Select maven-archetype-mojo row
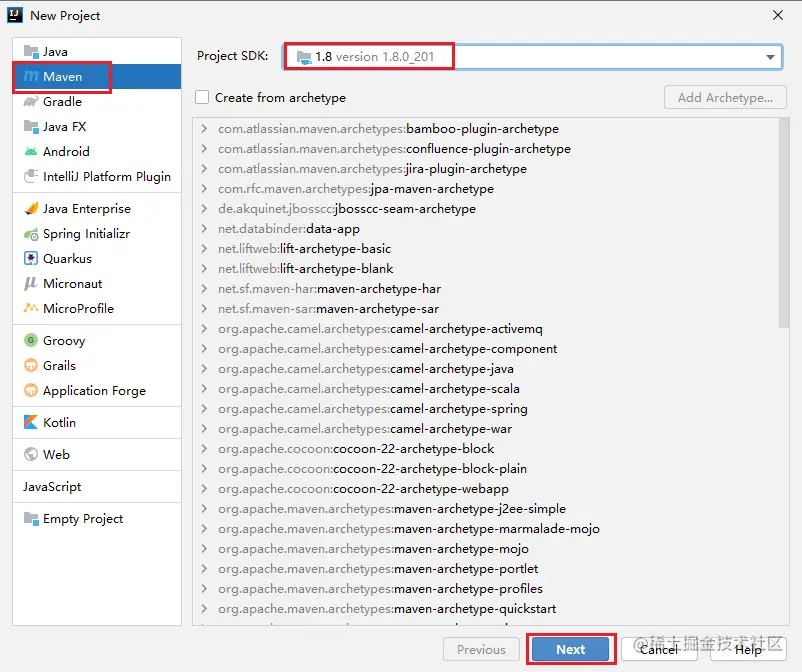This screenshot has height=672, width=802. 485,548
